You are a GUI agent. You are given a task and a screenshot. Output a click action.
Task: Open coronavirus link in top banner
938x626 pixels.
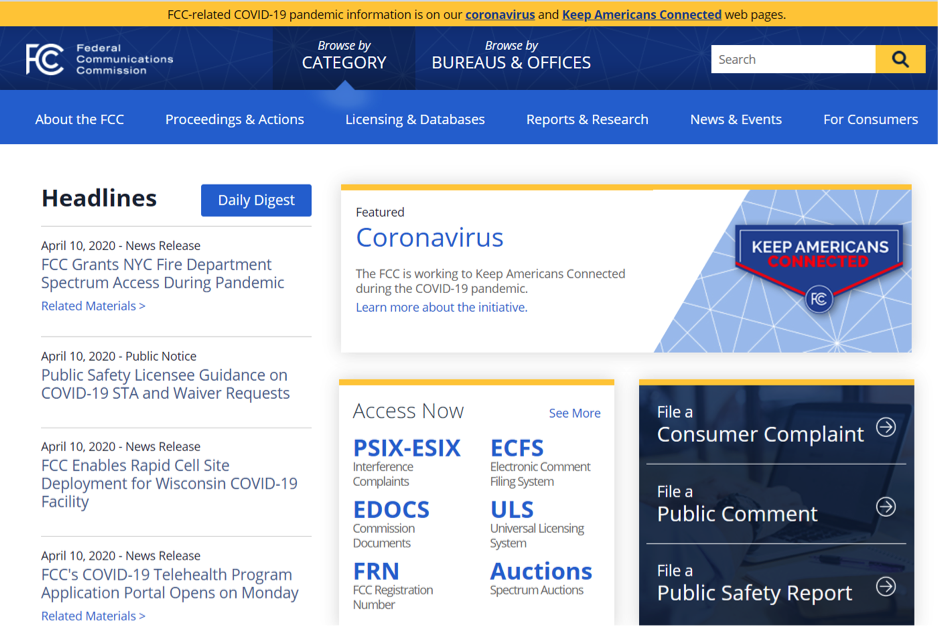tap(500, 14)
